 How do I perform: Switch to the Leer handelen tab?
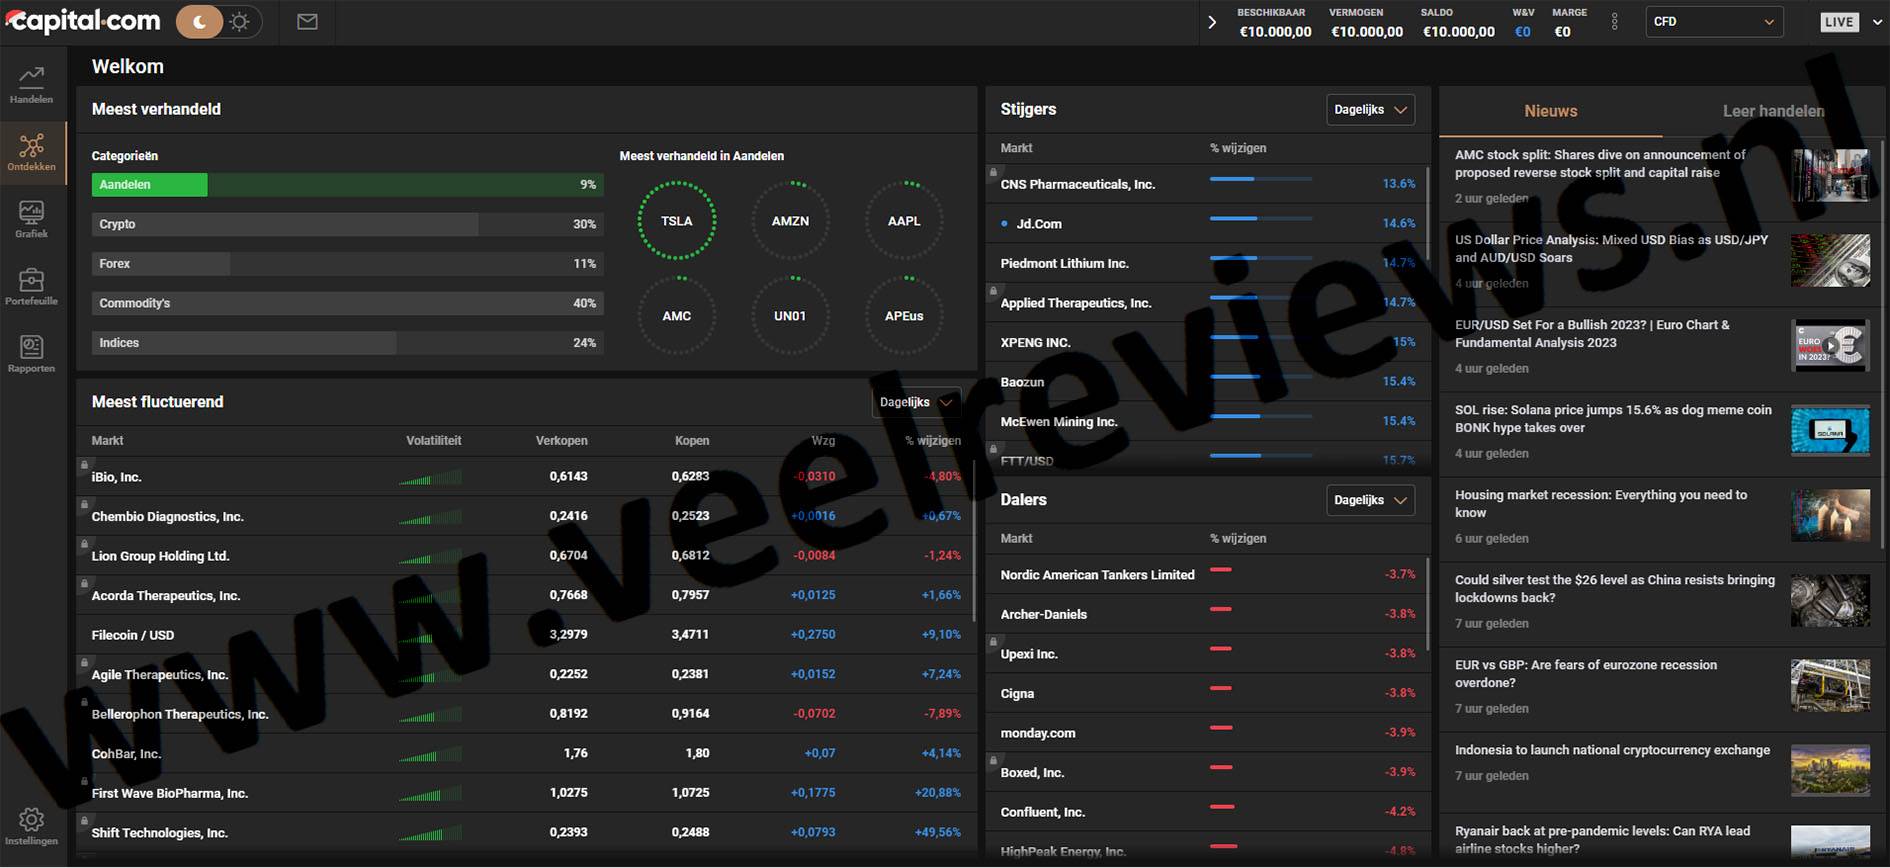(x=1772, y=111)
